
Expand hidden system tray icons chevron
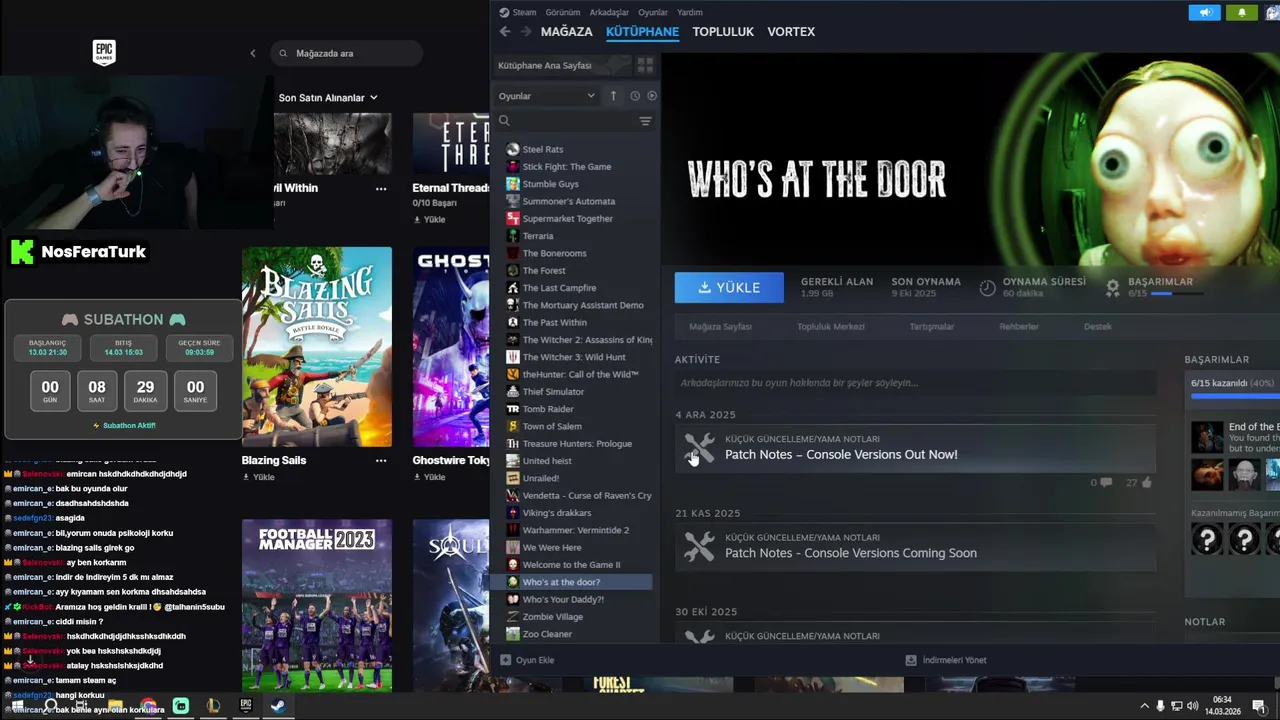coord(1144,706)
